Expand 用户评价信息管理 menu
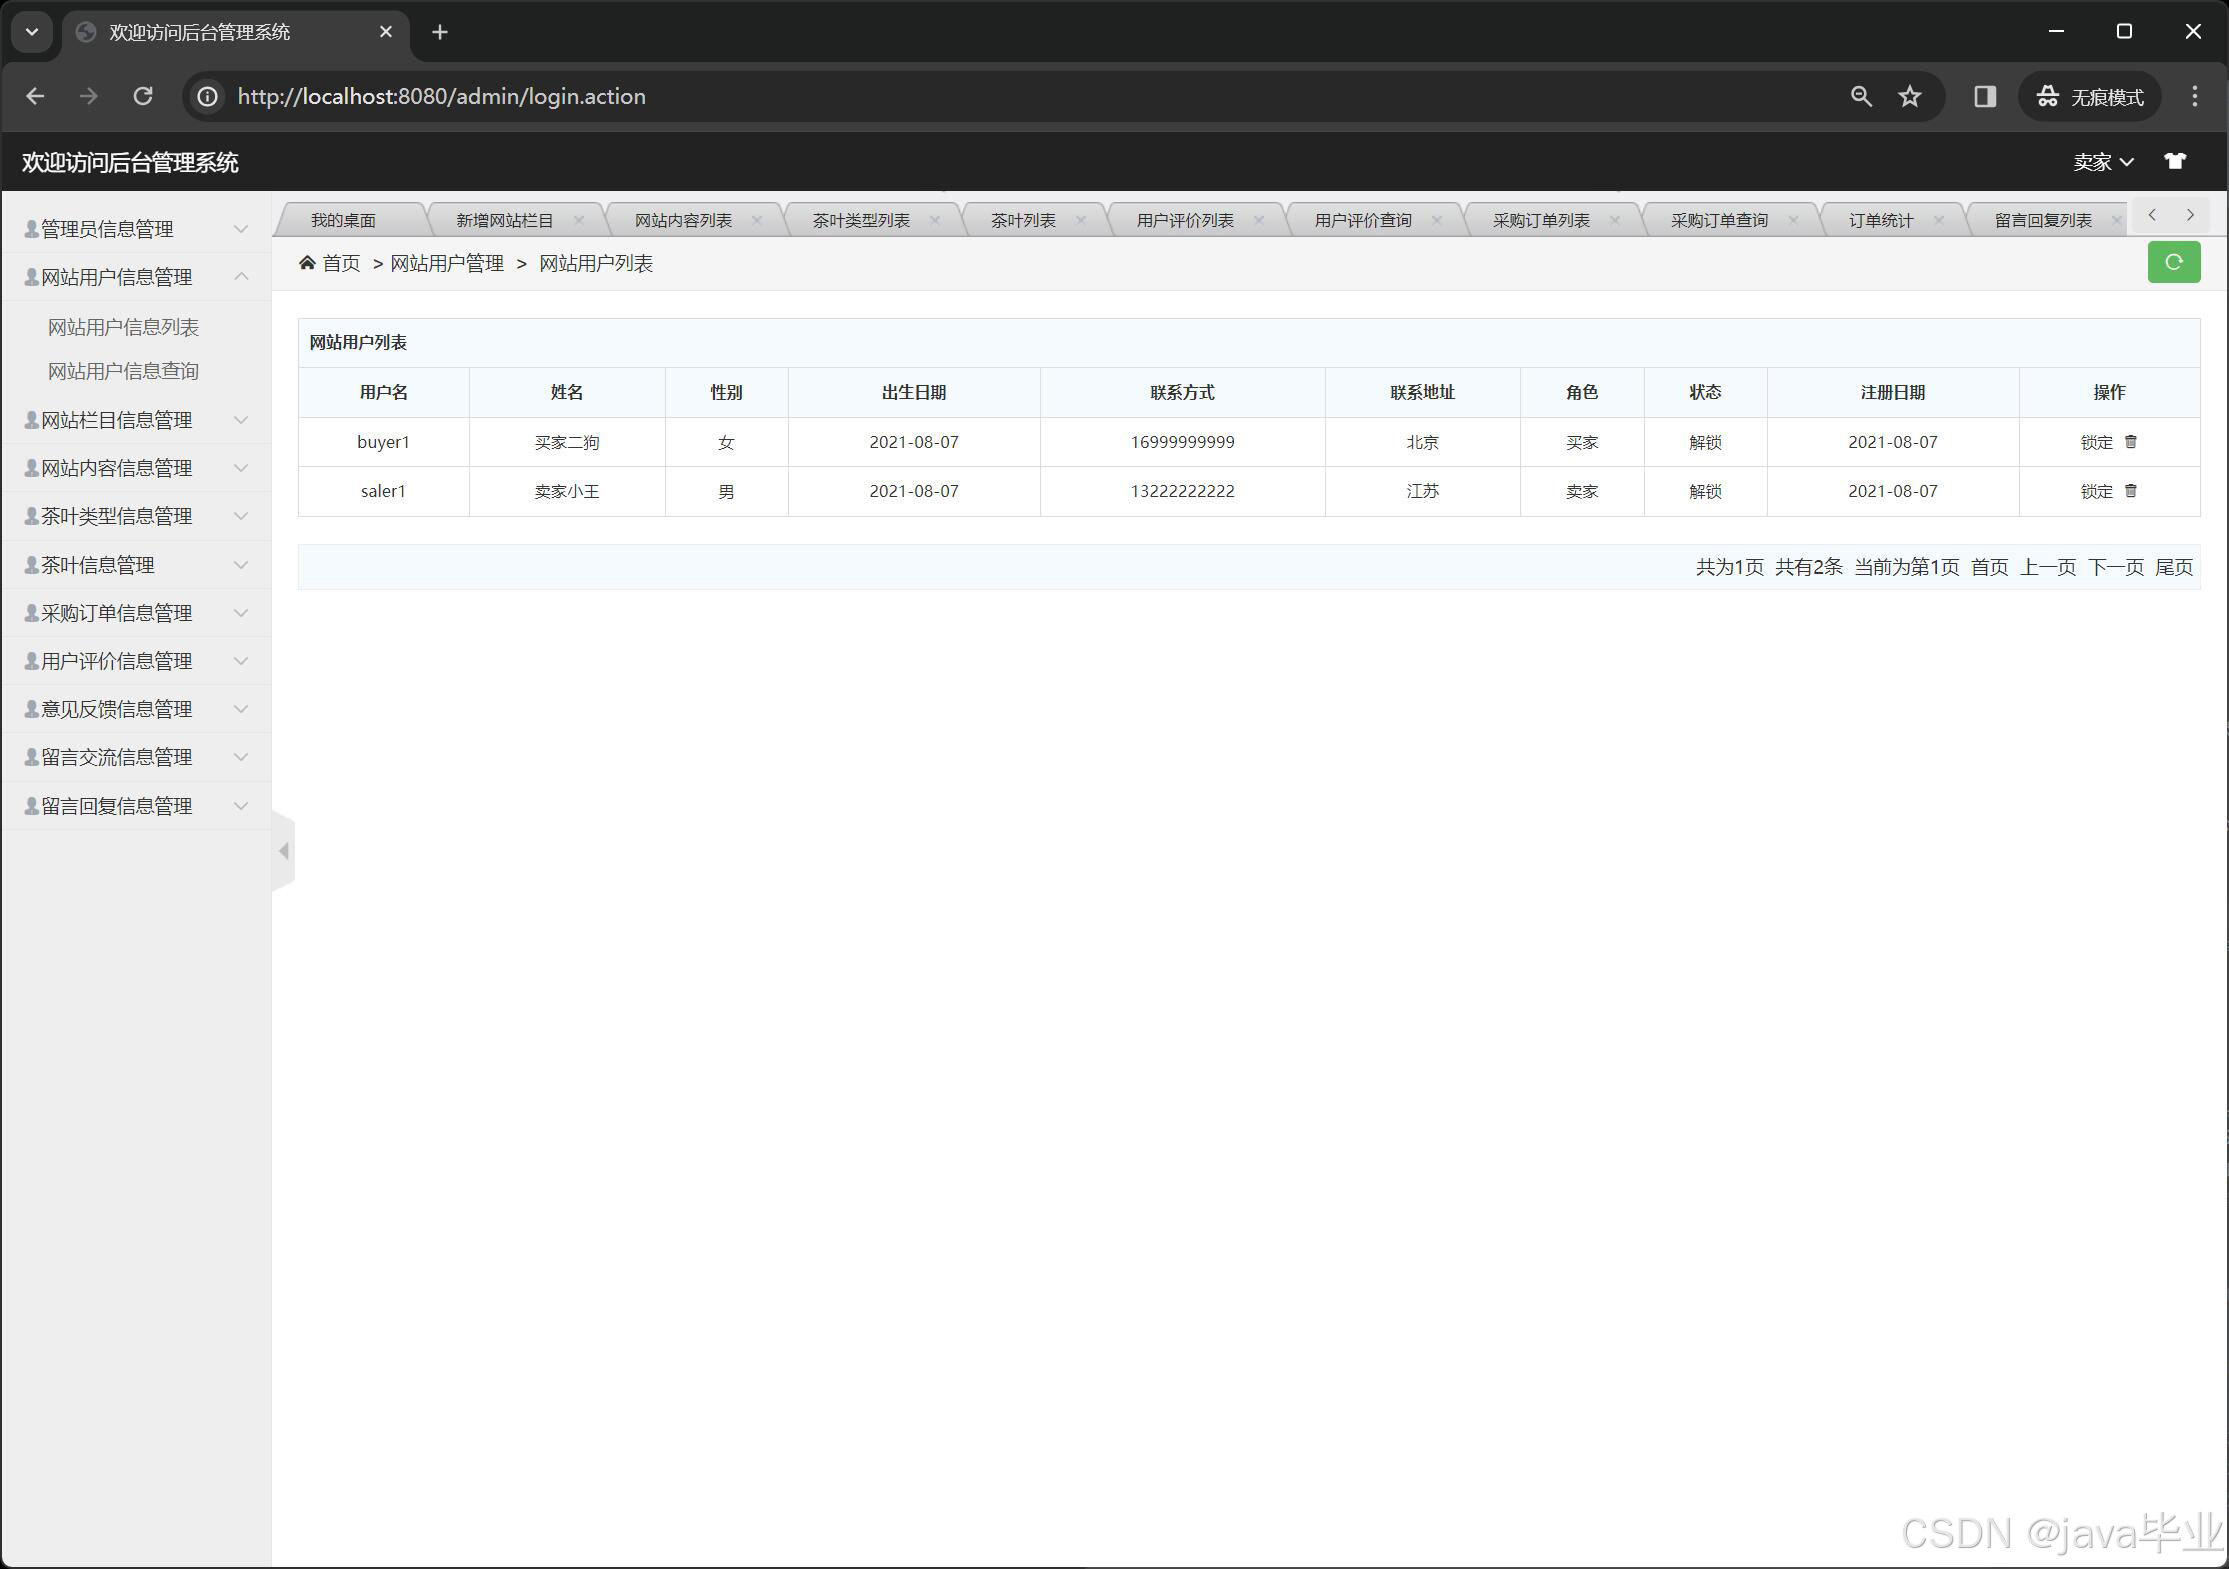2229x1569 pixels. [x=136, y=661]
